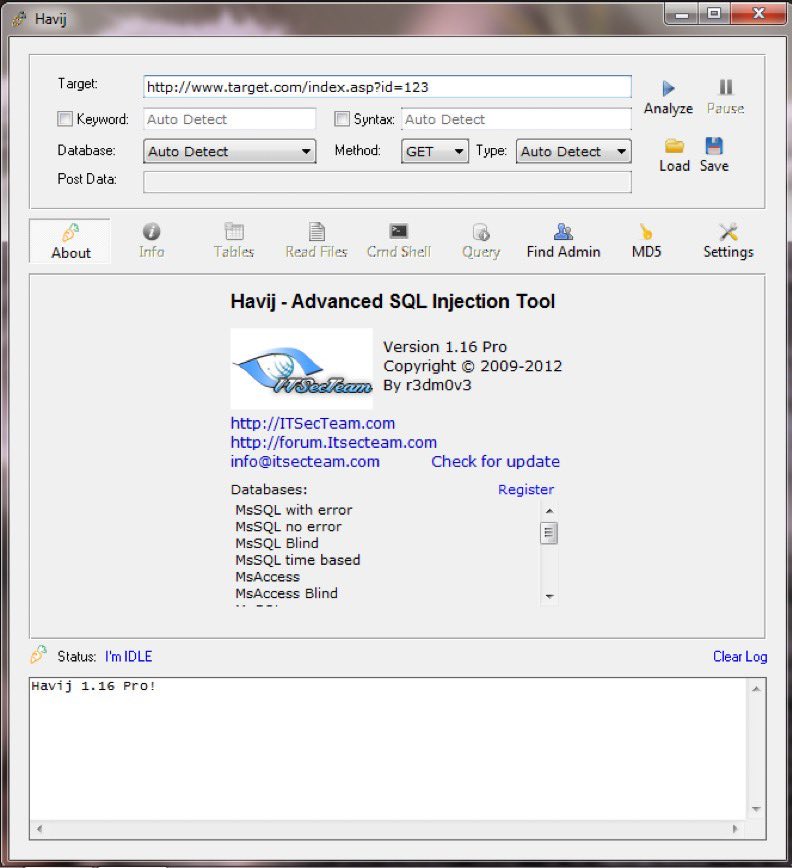The width and height of the screenshot is (792, 868).
Task: Open the About tab carrot icon
Action: tap(71, 232)
